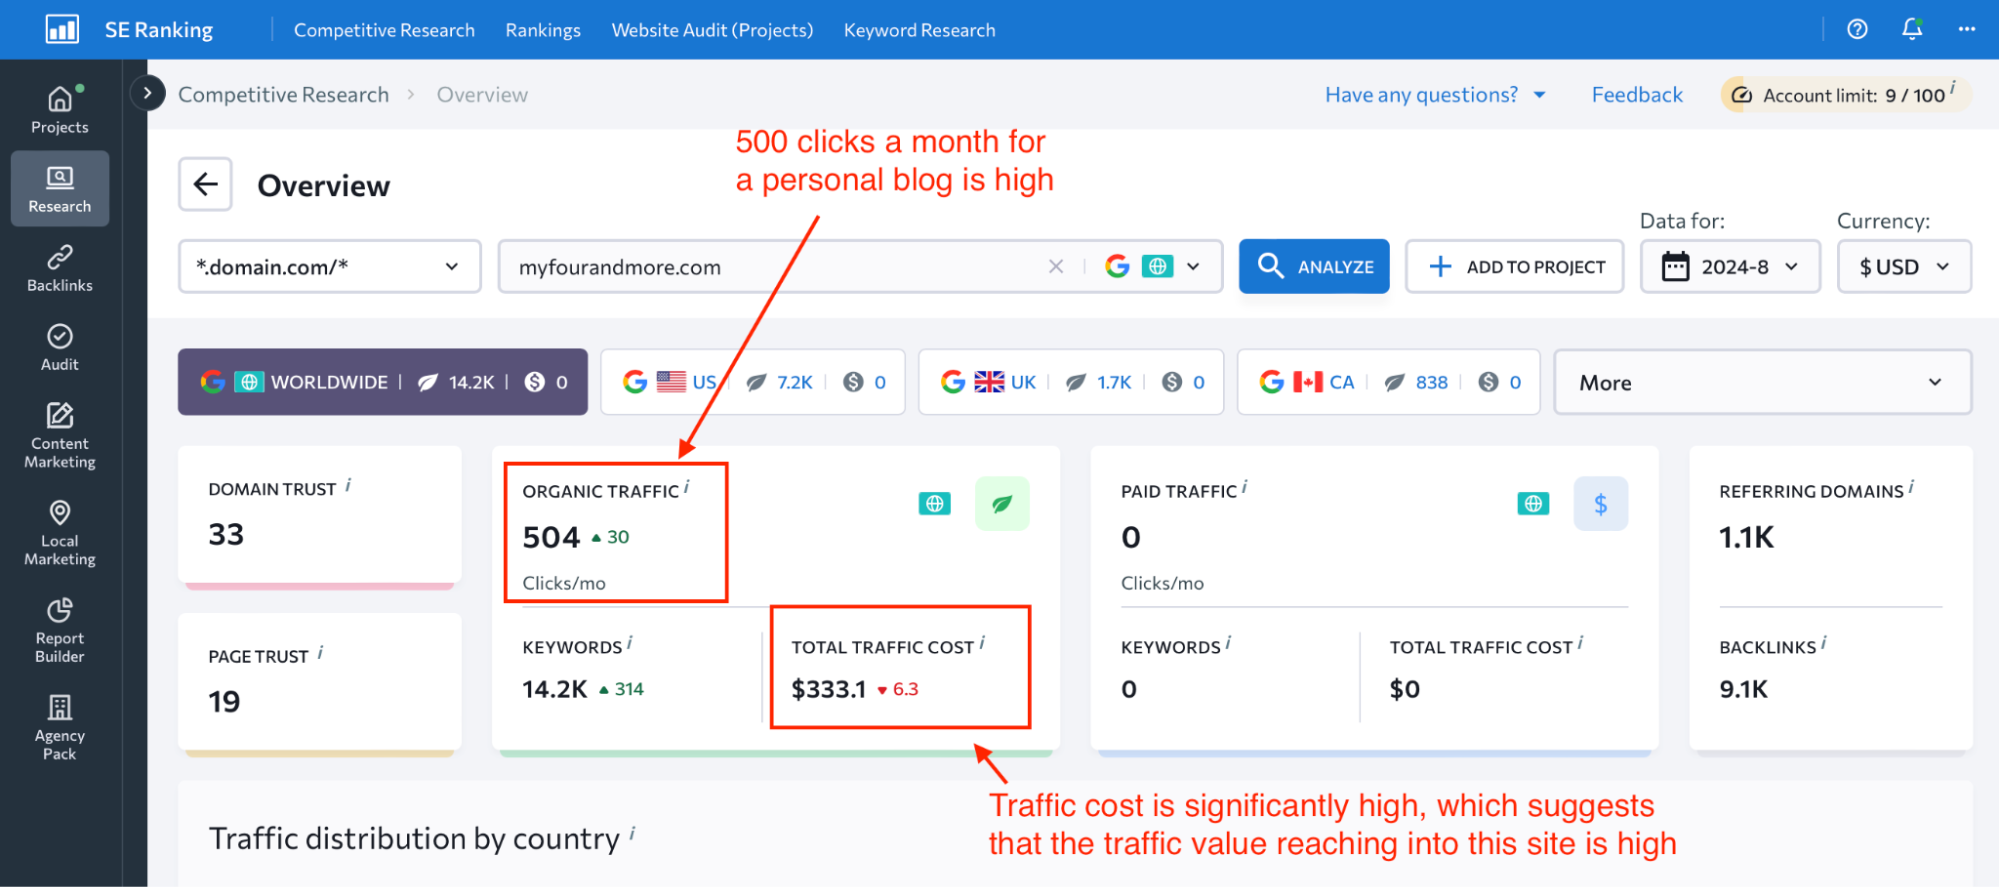The image size is (1999, 888).
Task: Open Research in the sidebar
Action: pos(60,189)
